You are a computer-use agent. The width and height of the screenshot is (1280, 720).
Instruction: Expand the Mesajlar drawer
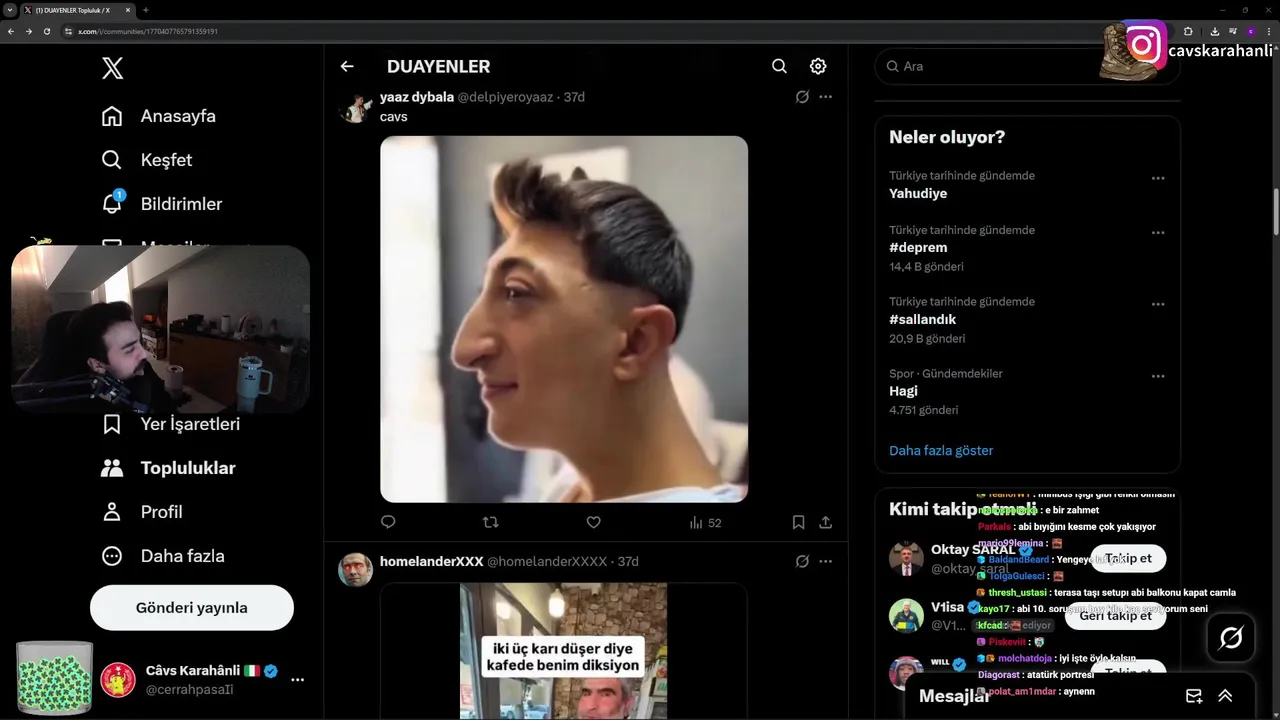click(x=1225, y=696)
